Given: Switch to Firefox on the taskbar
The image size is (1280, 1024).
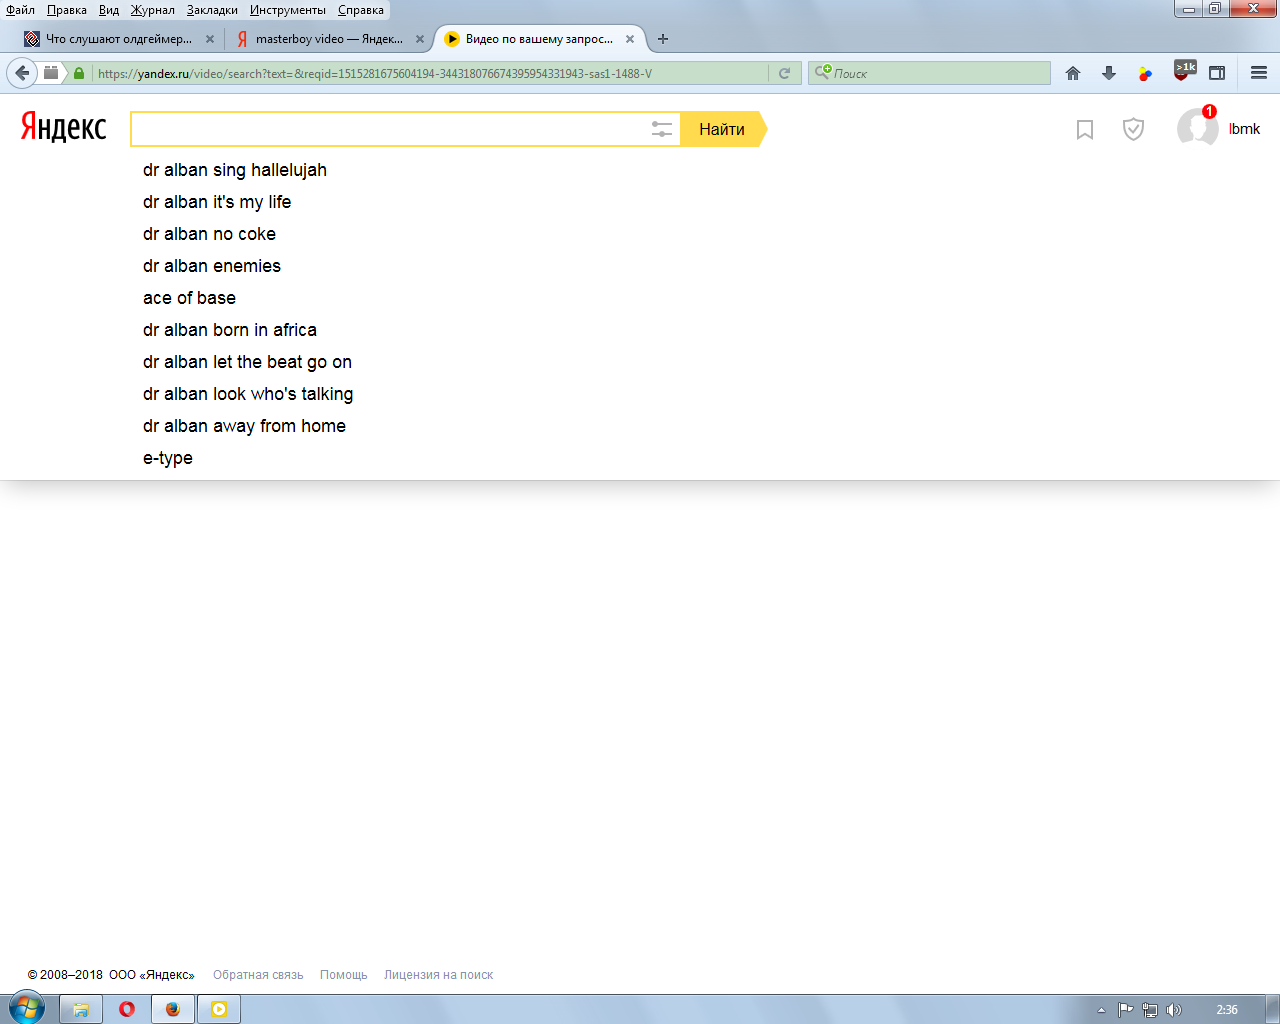Looking at the screenshot, I should [173, 1009].
